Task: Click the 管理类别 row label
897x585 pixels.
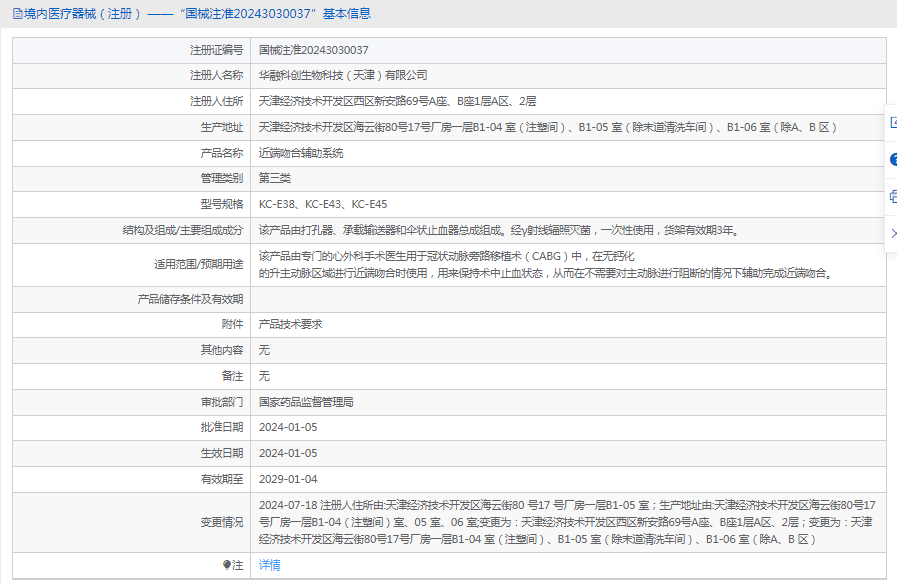Action: click(222, 178)
